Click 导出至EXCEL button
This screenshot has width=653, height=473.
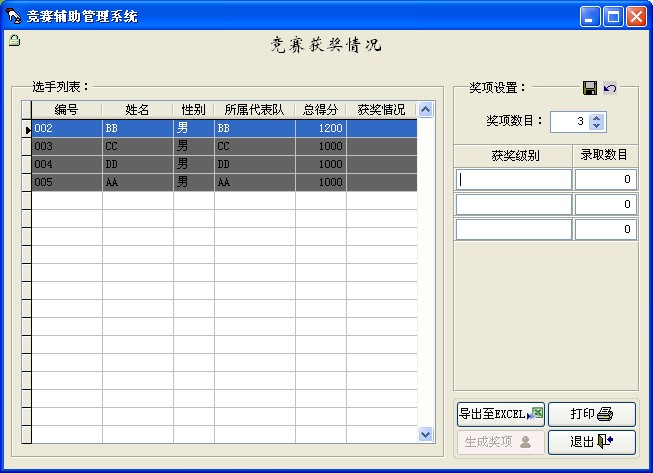[501, 414]
